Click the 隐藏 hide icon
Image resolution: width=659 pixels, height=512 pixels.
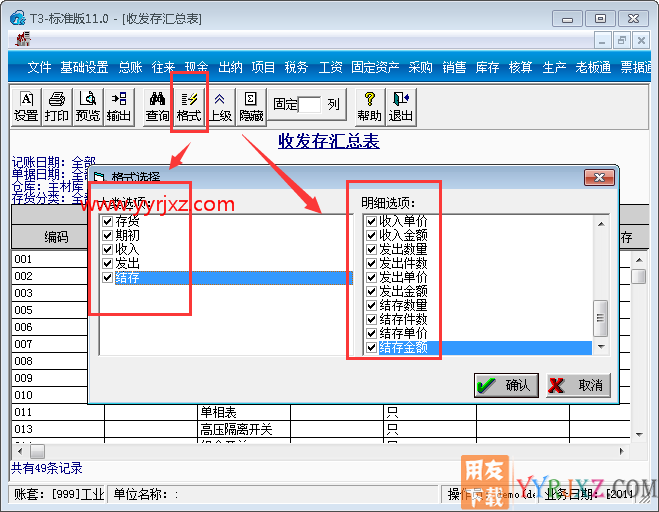click(251, 107)
